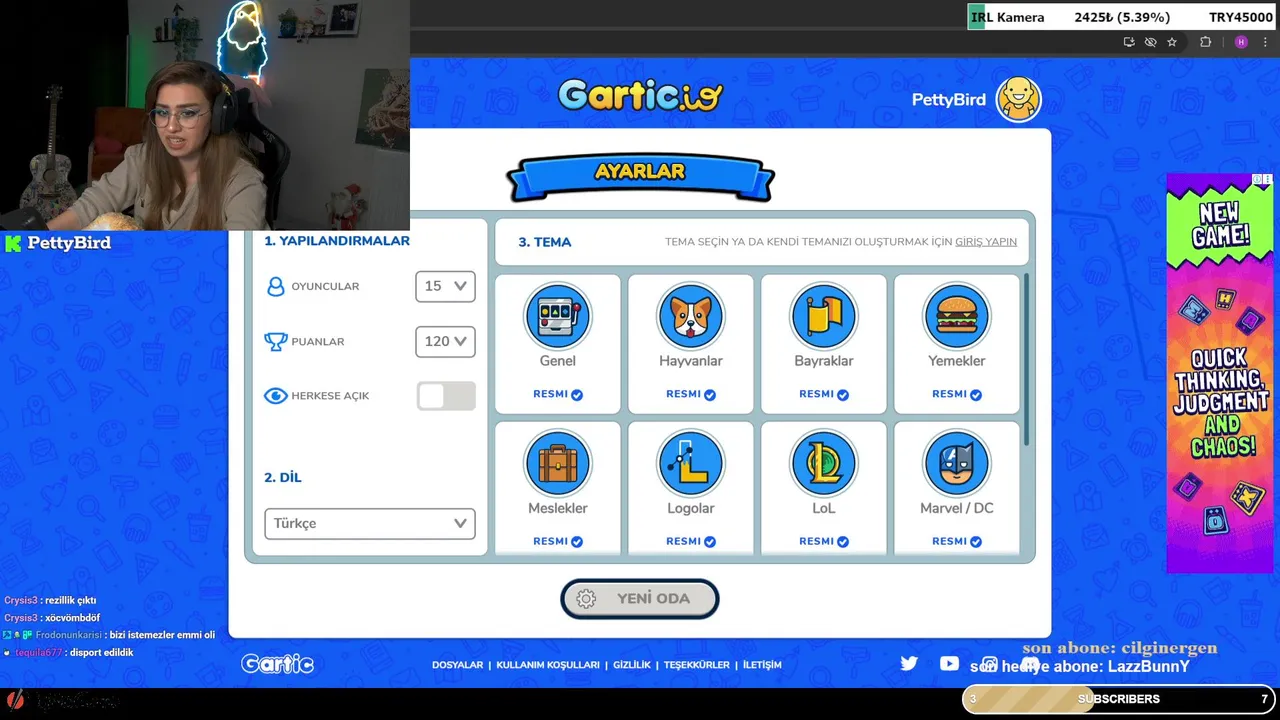Select the Marvel / DC hero icon
The image size is (1280, 720).
tap(957, 463)
